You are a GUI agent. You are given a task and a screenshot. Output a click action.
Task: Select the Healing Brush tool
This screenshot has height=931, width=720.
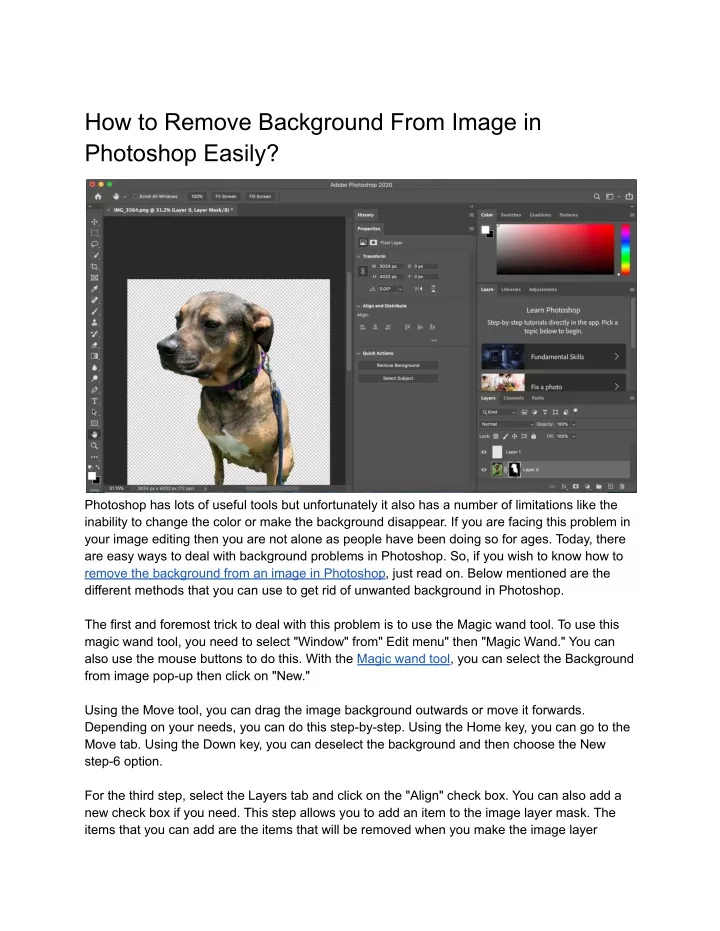click(94, 300)
